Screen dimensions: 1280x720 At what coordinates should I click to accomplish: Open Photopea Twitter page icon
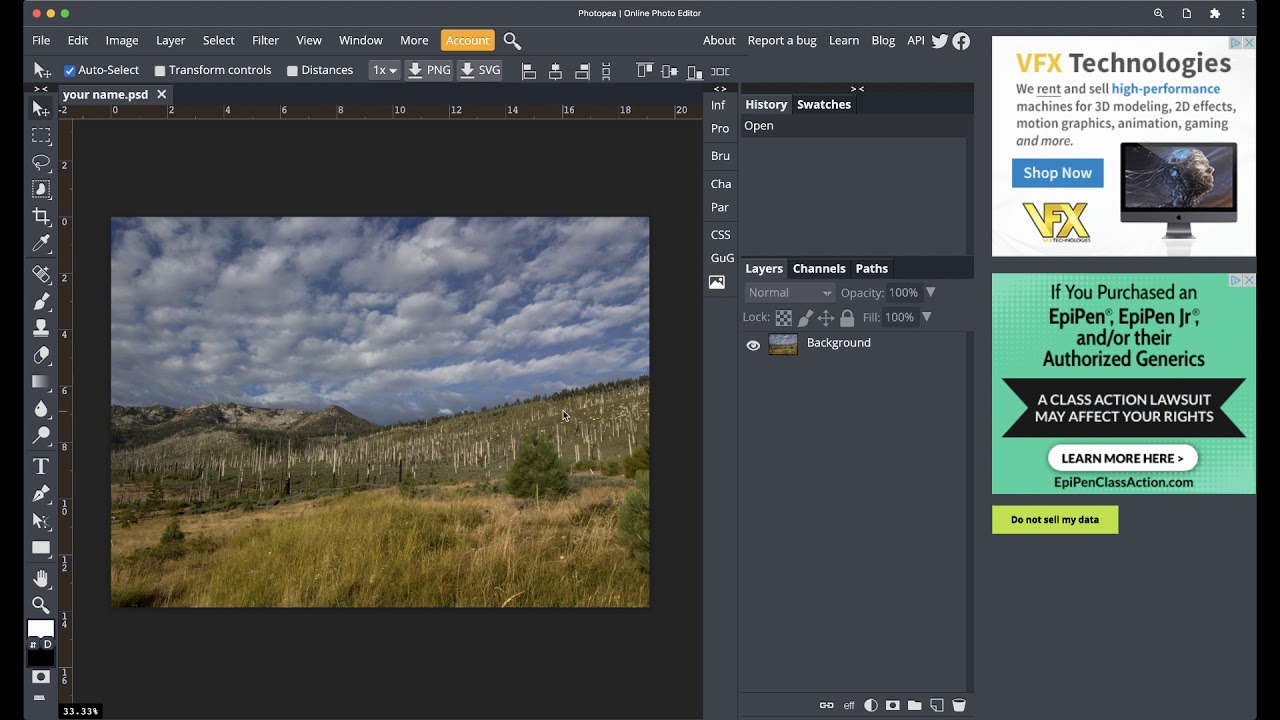[940, 41]
